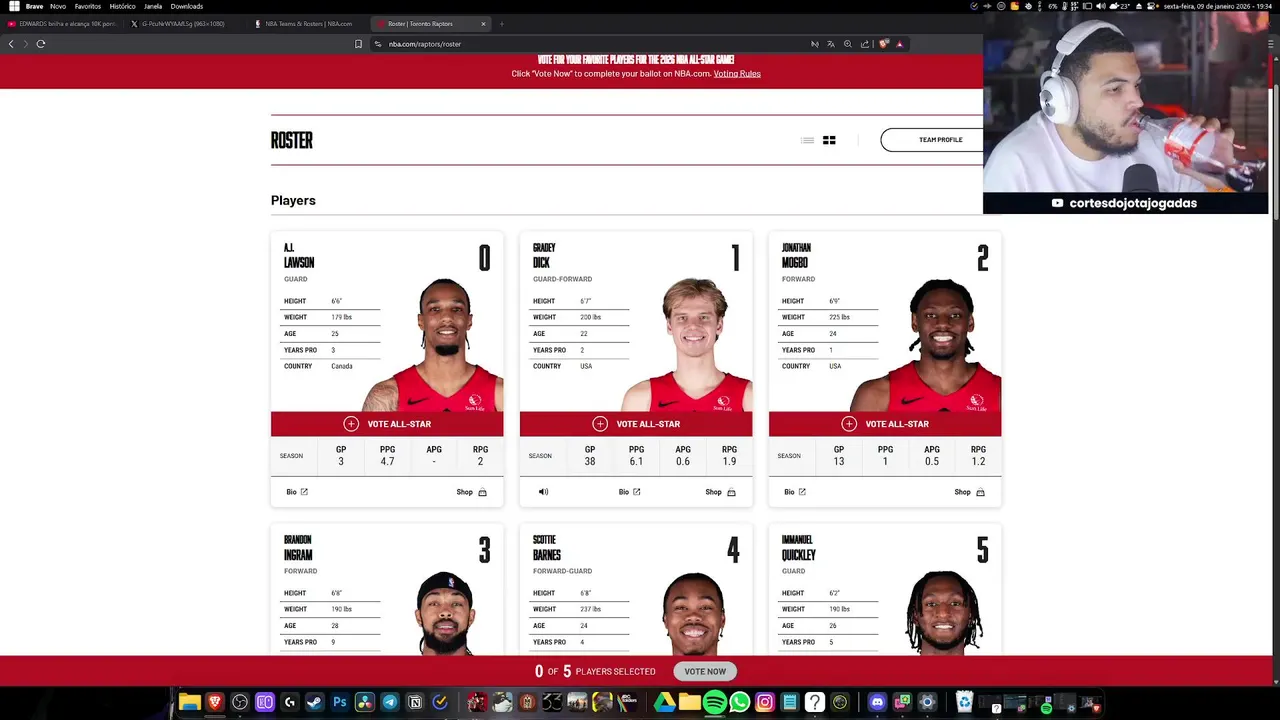Click the Vote Now button
The width and height of the screenshot is (1280, 720).
[705, 671]
